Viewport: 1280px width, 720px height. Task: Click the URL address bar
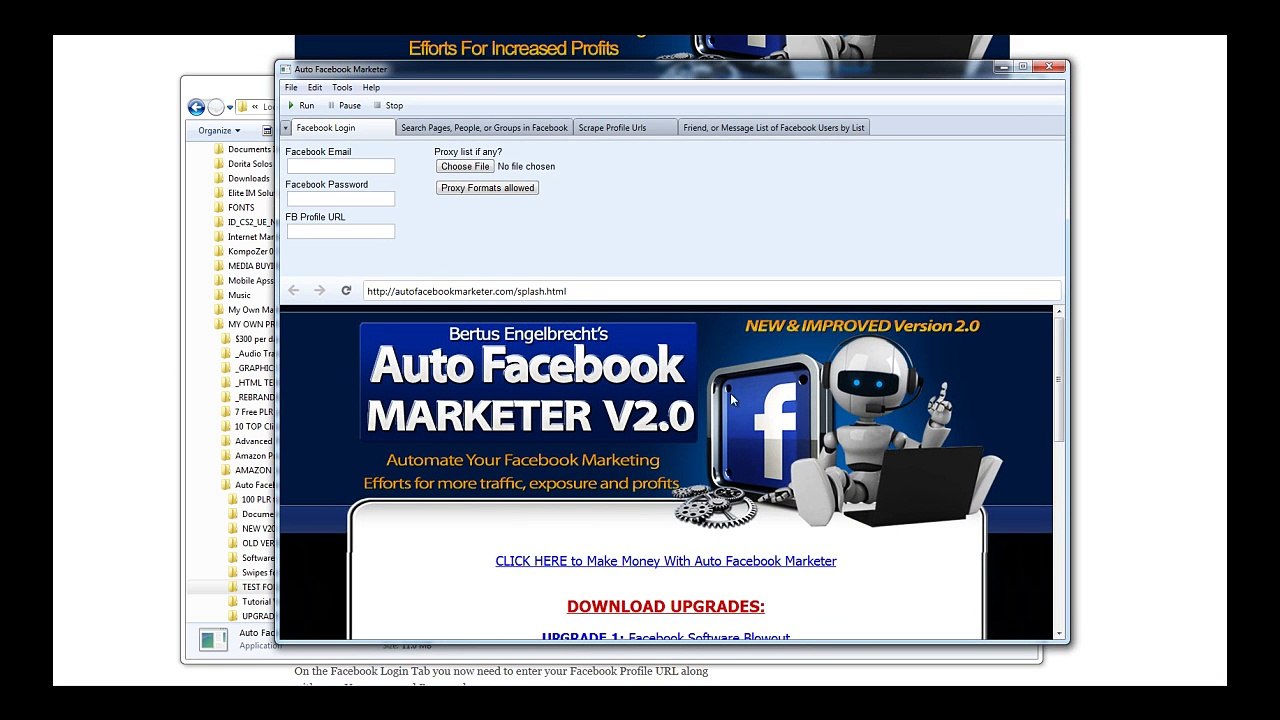point(711,291)
